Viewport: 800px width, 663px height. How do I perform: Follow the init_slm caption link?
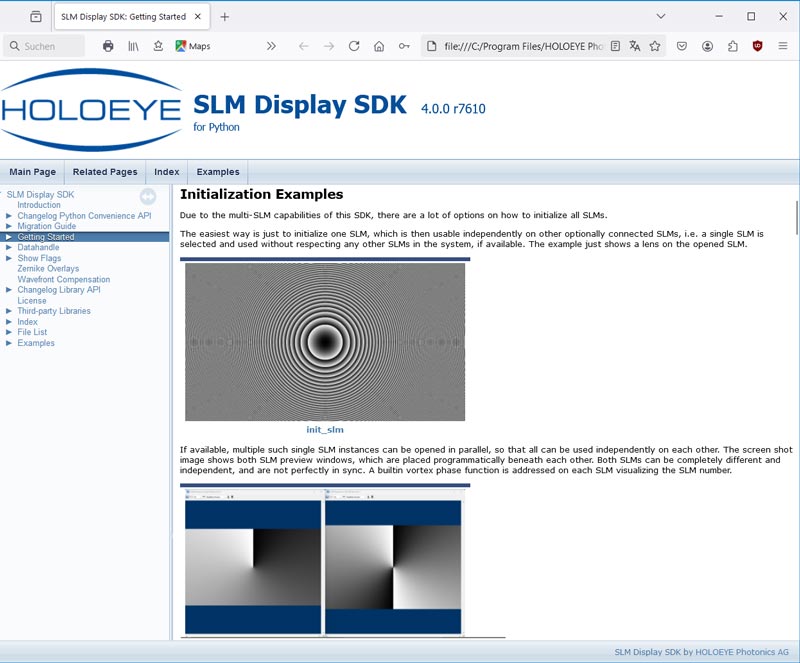[x=325, y=430]
